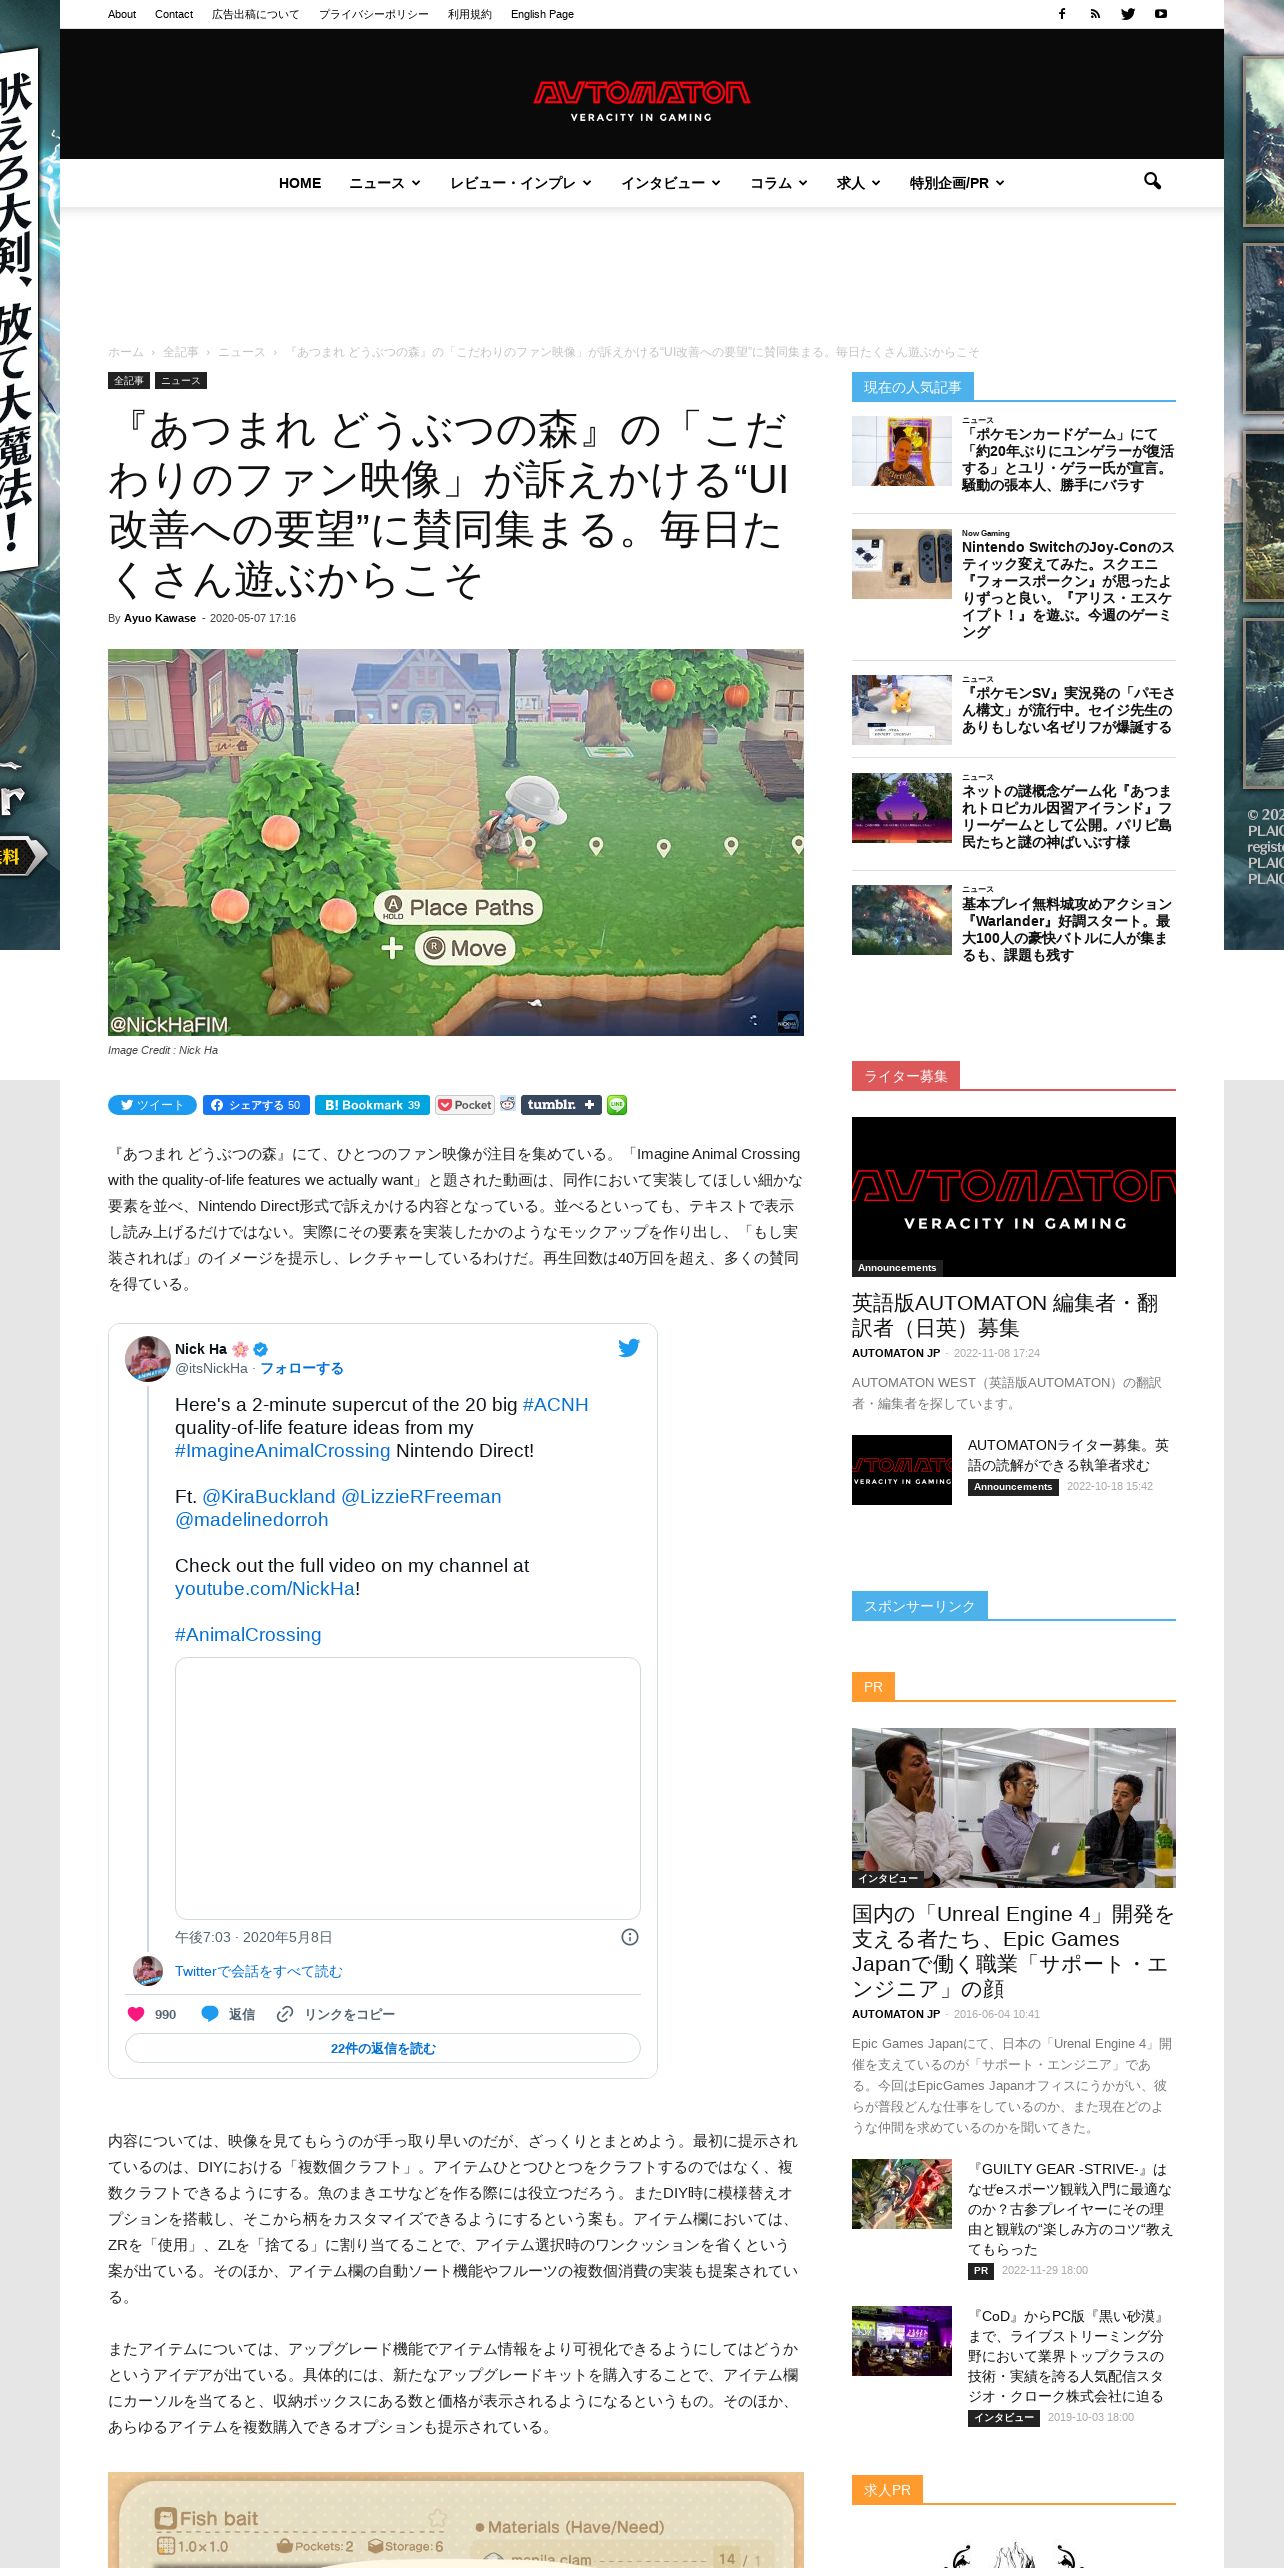Image resolution: width=1284 pixels, height=2568 pixels.
Task: Expand the コラム menu
Action: pos(778,183)
